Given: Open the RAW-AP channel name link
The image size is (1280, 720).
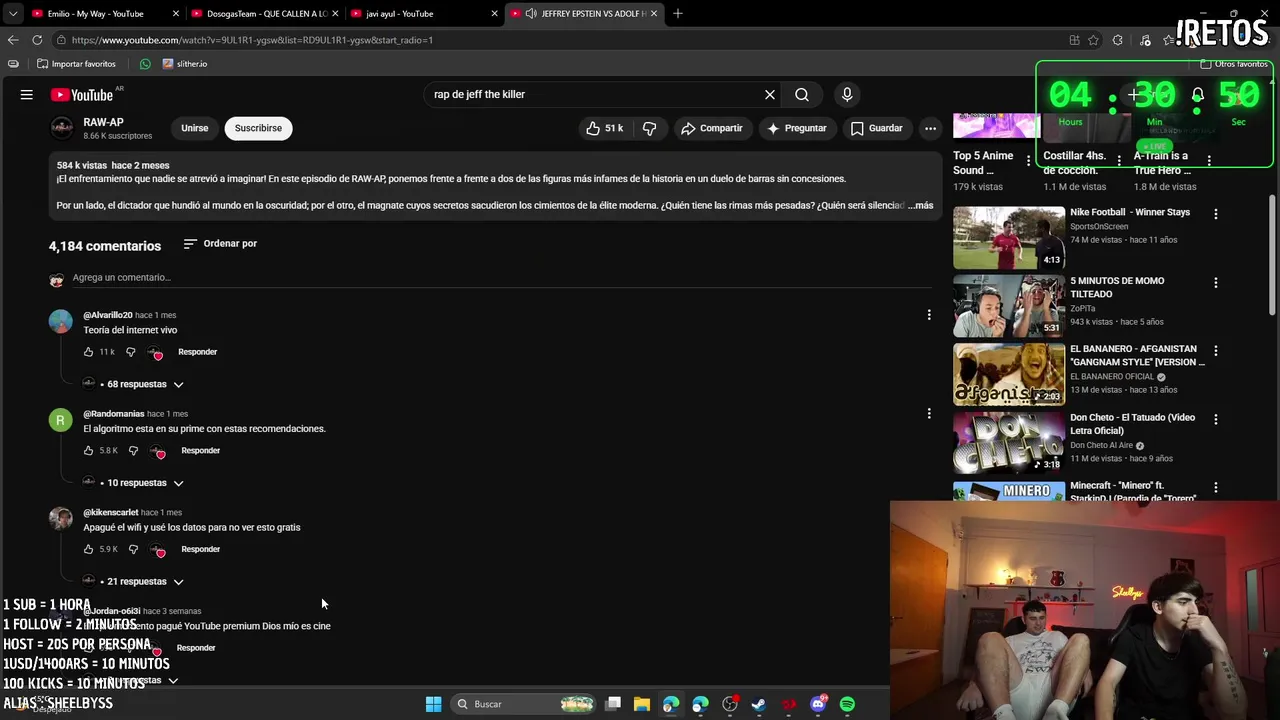Looking at the screenshot, I should click(103, 122).
